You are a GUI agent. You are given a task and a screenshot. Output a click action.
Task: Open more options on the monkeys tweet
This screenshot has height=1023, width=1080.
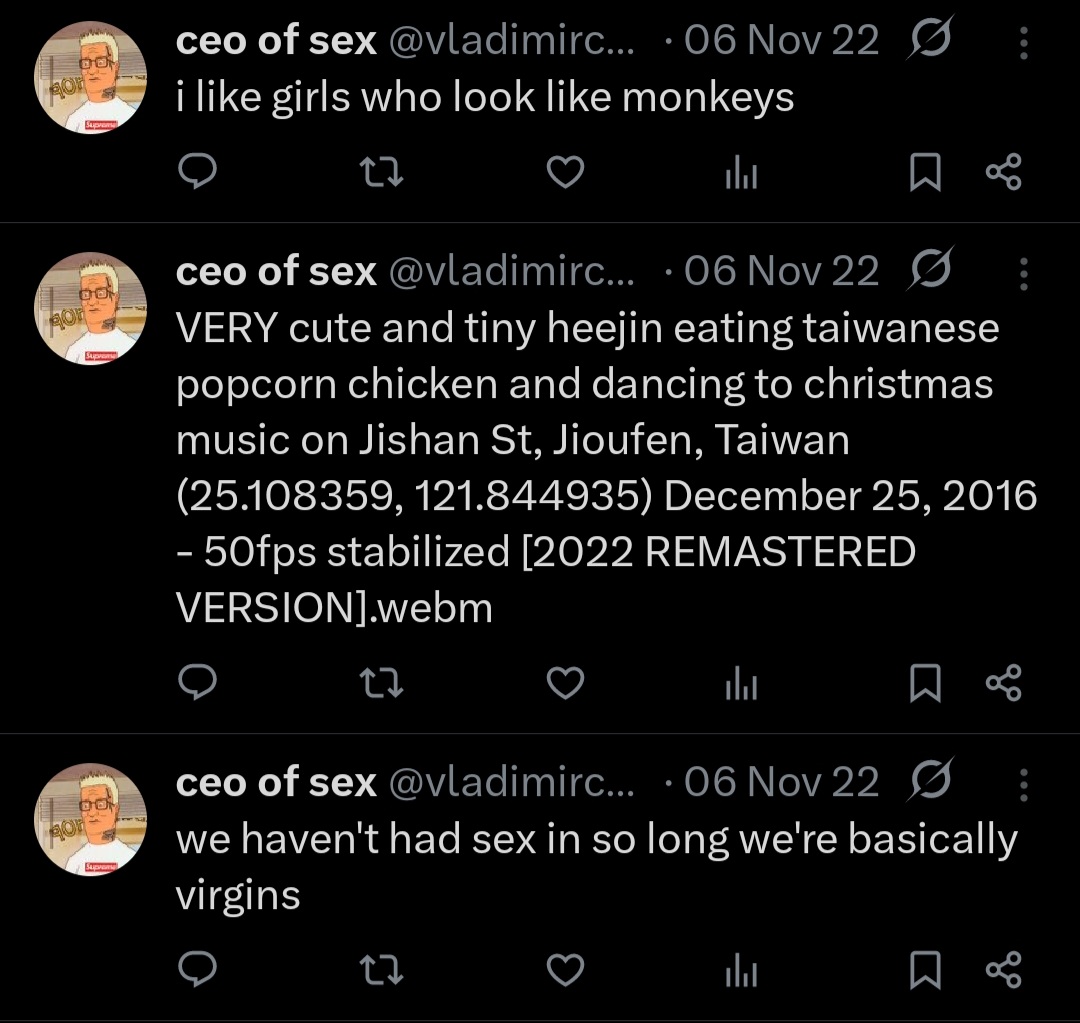coord(1024,43)
